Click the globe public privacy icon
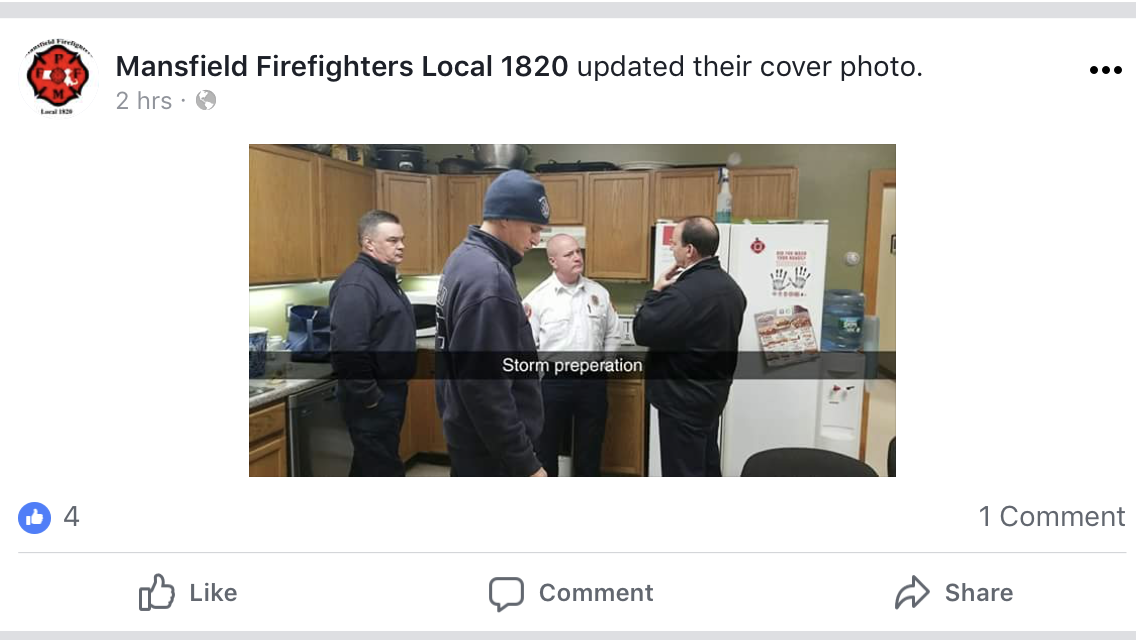The width and height of the screenshot is (1136, 640). coord(206,100)
